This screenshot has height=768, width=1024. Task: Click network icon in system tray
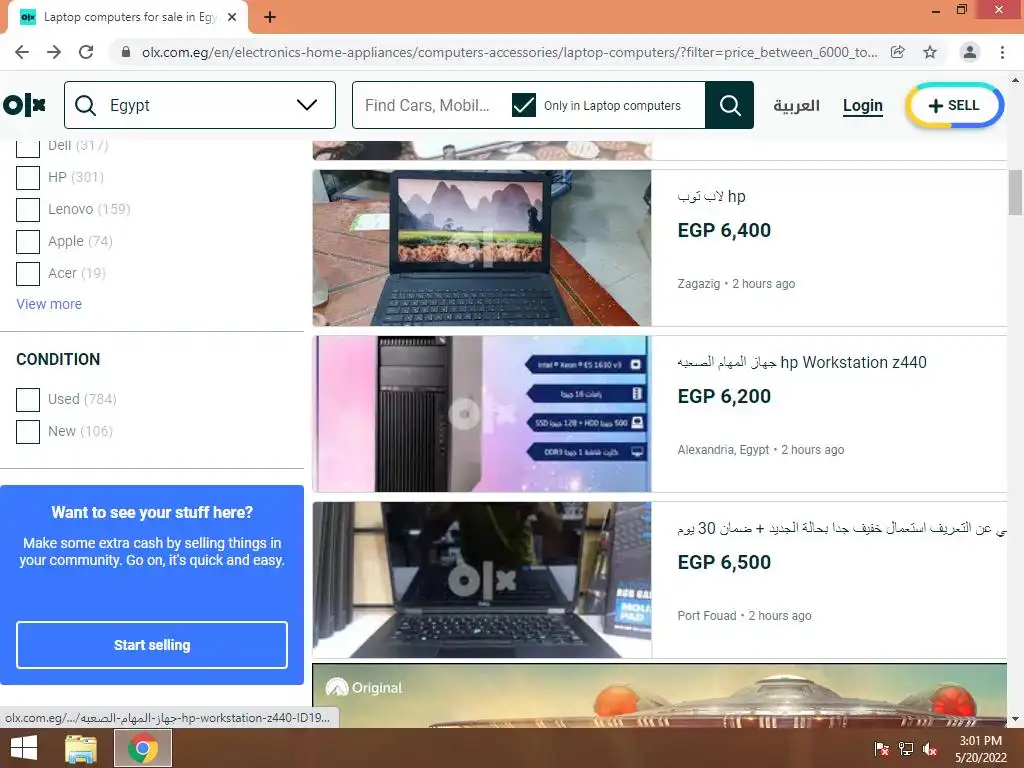(x=906, y=749)
